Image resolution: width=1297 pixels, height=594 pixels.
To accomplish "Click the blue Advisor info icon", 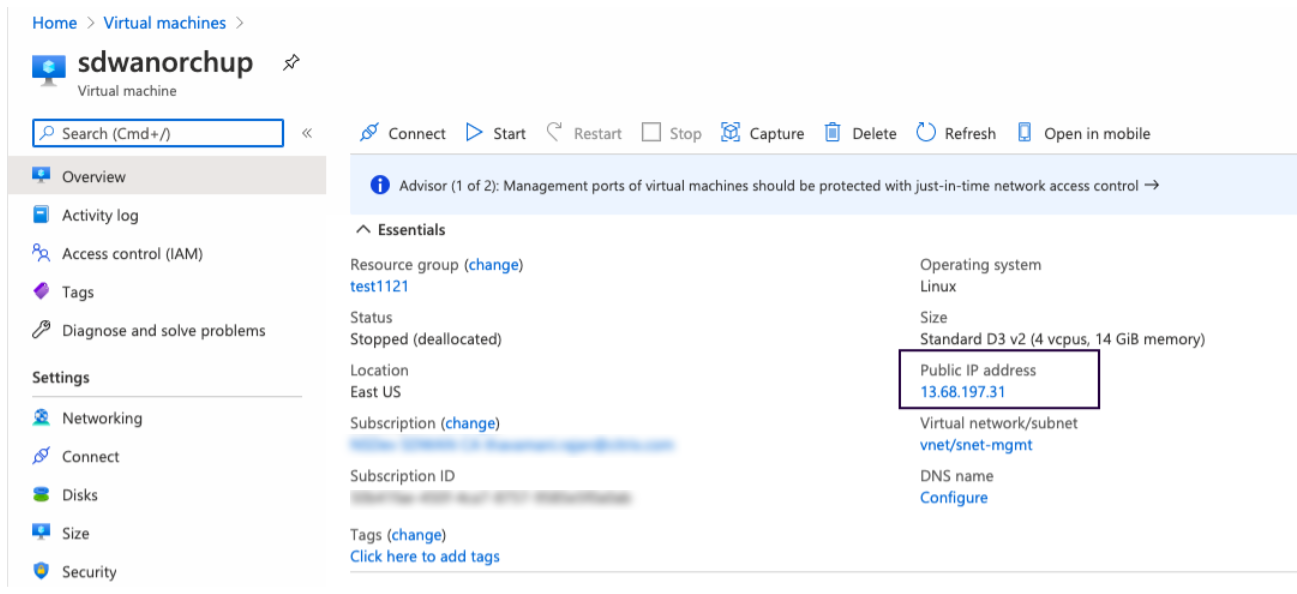I will pyautogui.click(x=380, y=185).
